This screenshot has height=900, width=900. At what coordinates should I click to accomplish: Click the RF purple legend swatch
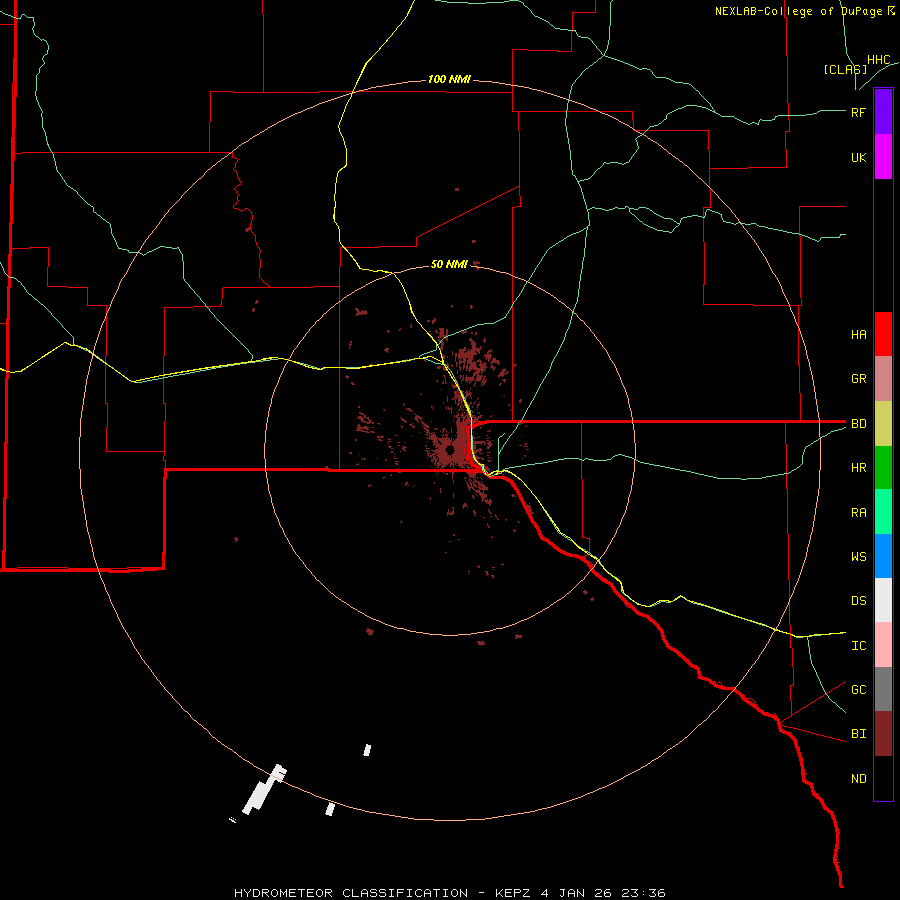(883, 112)
